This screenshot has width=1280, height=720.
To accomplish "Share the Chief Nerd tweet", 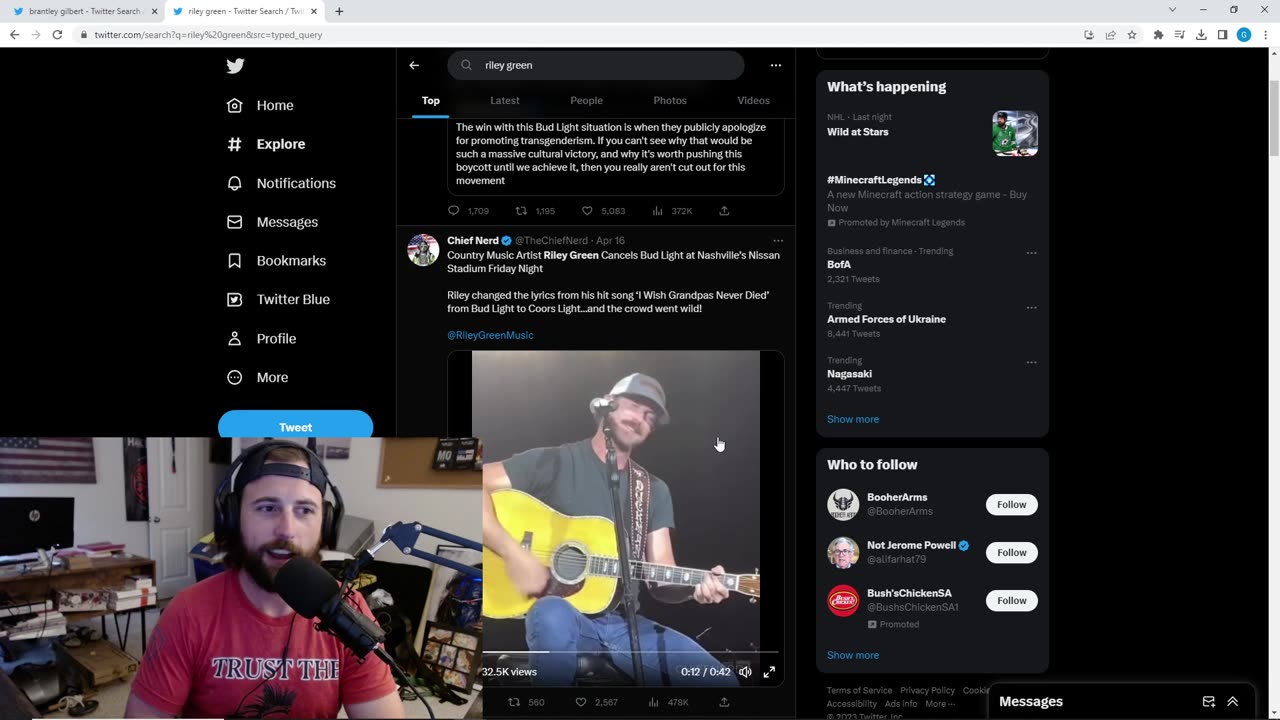I will [x=724, y=702].
